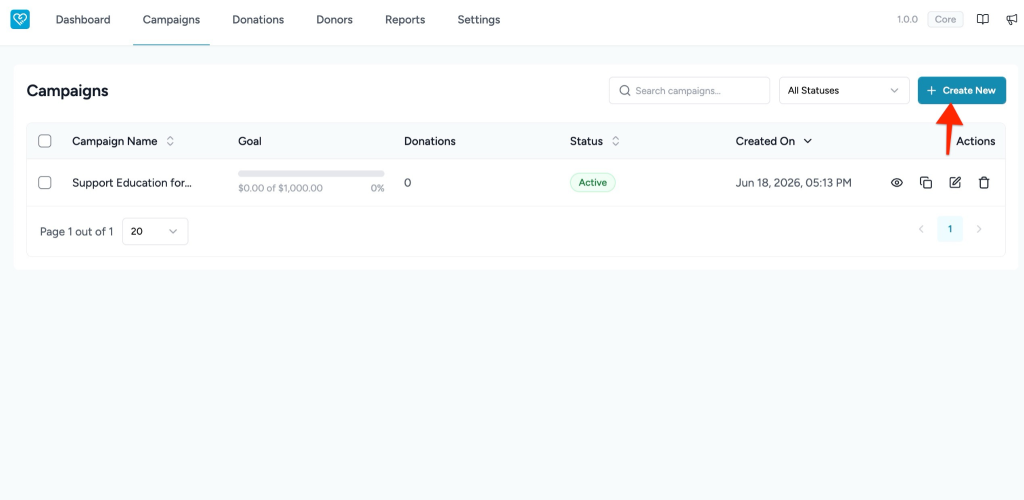
Task: Sort by Campaign Name arrows
Action: pyautogui.click(x=170, y=141)
